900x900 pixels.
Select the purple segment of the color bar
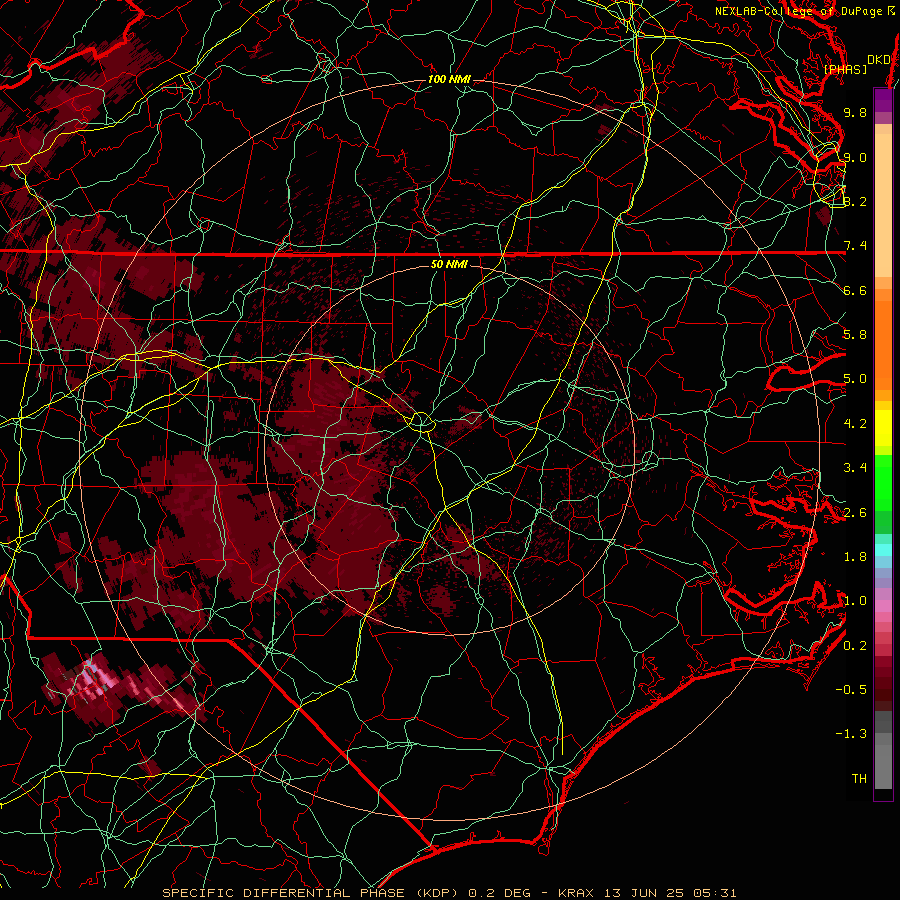tap(883, 100)
